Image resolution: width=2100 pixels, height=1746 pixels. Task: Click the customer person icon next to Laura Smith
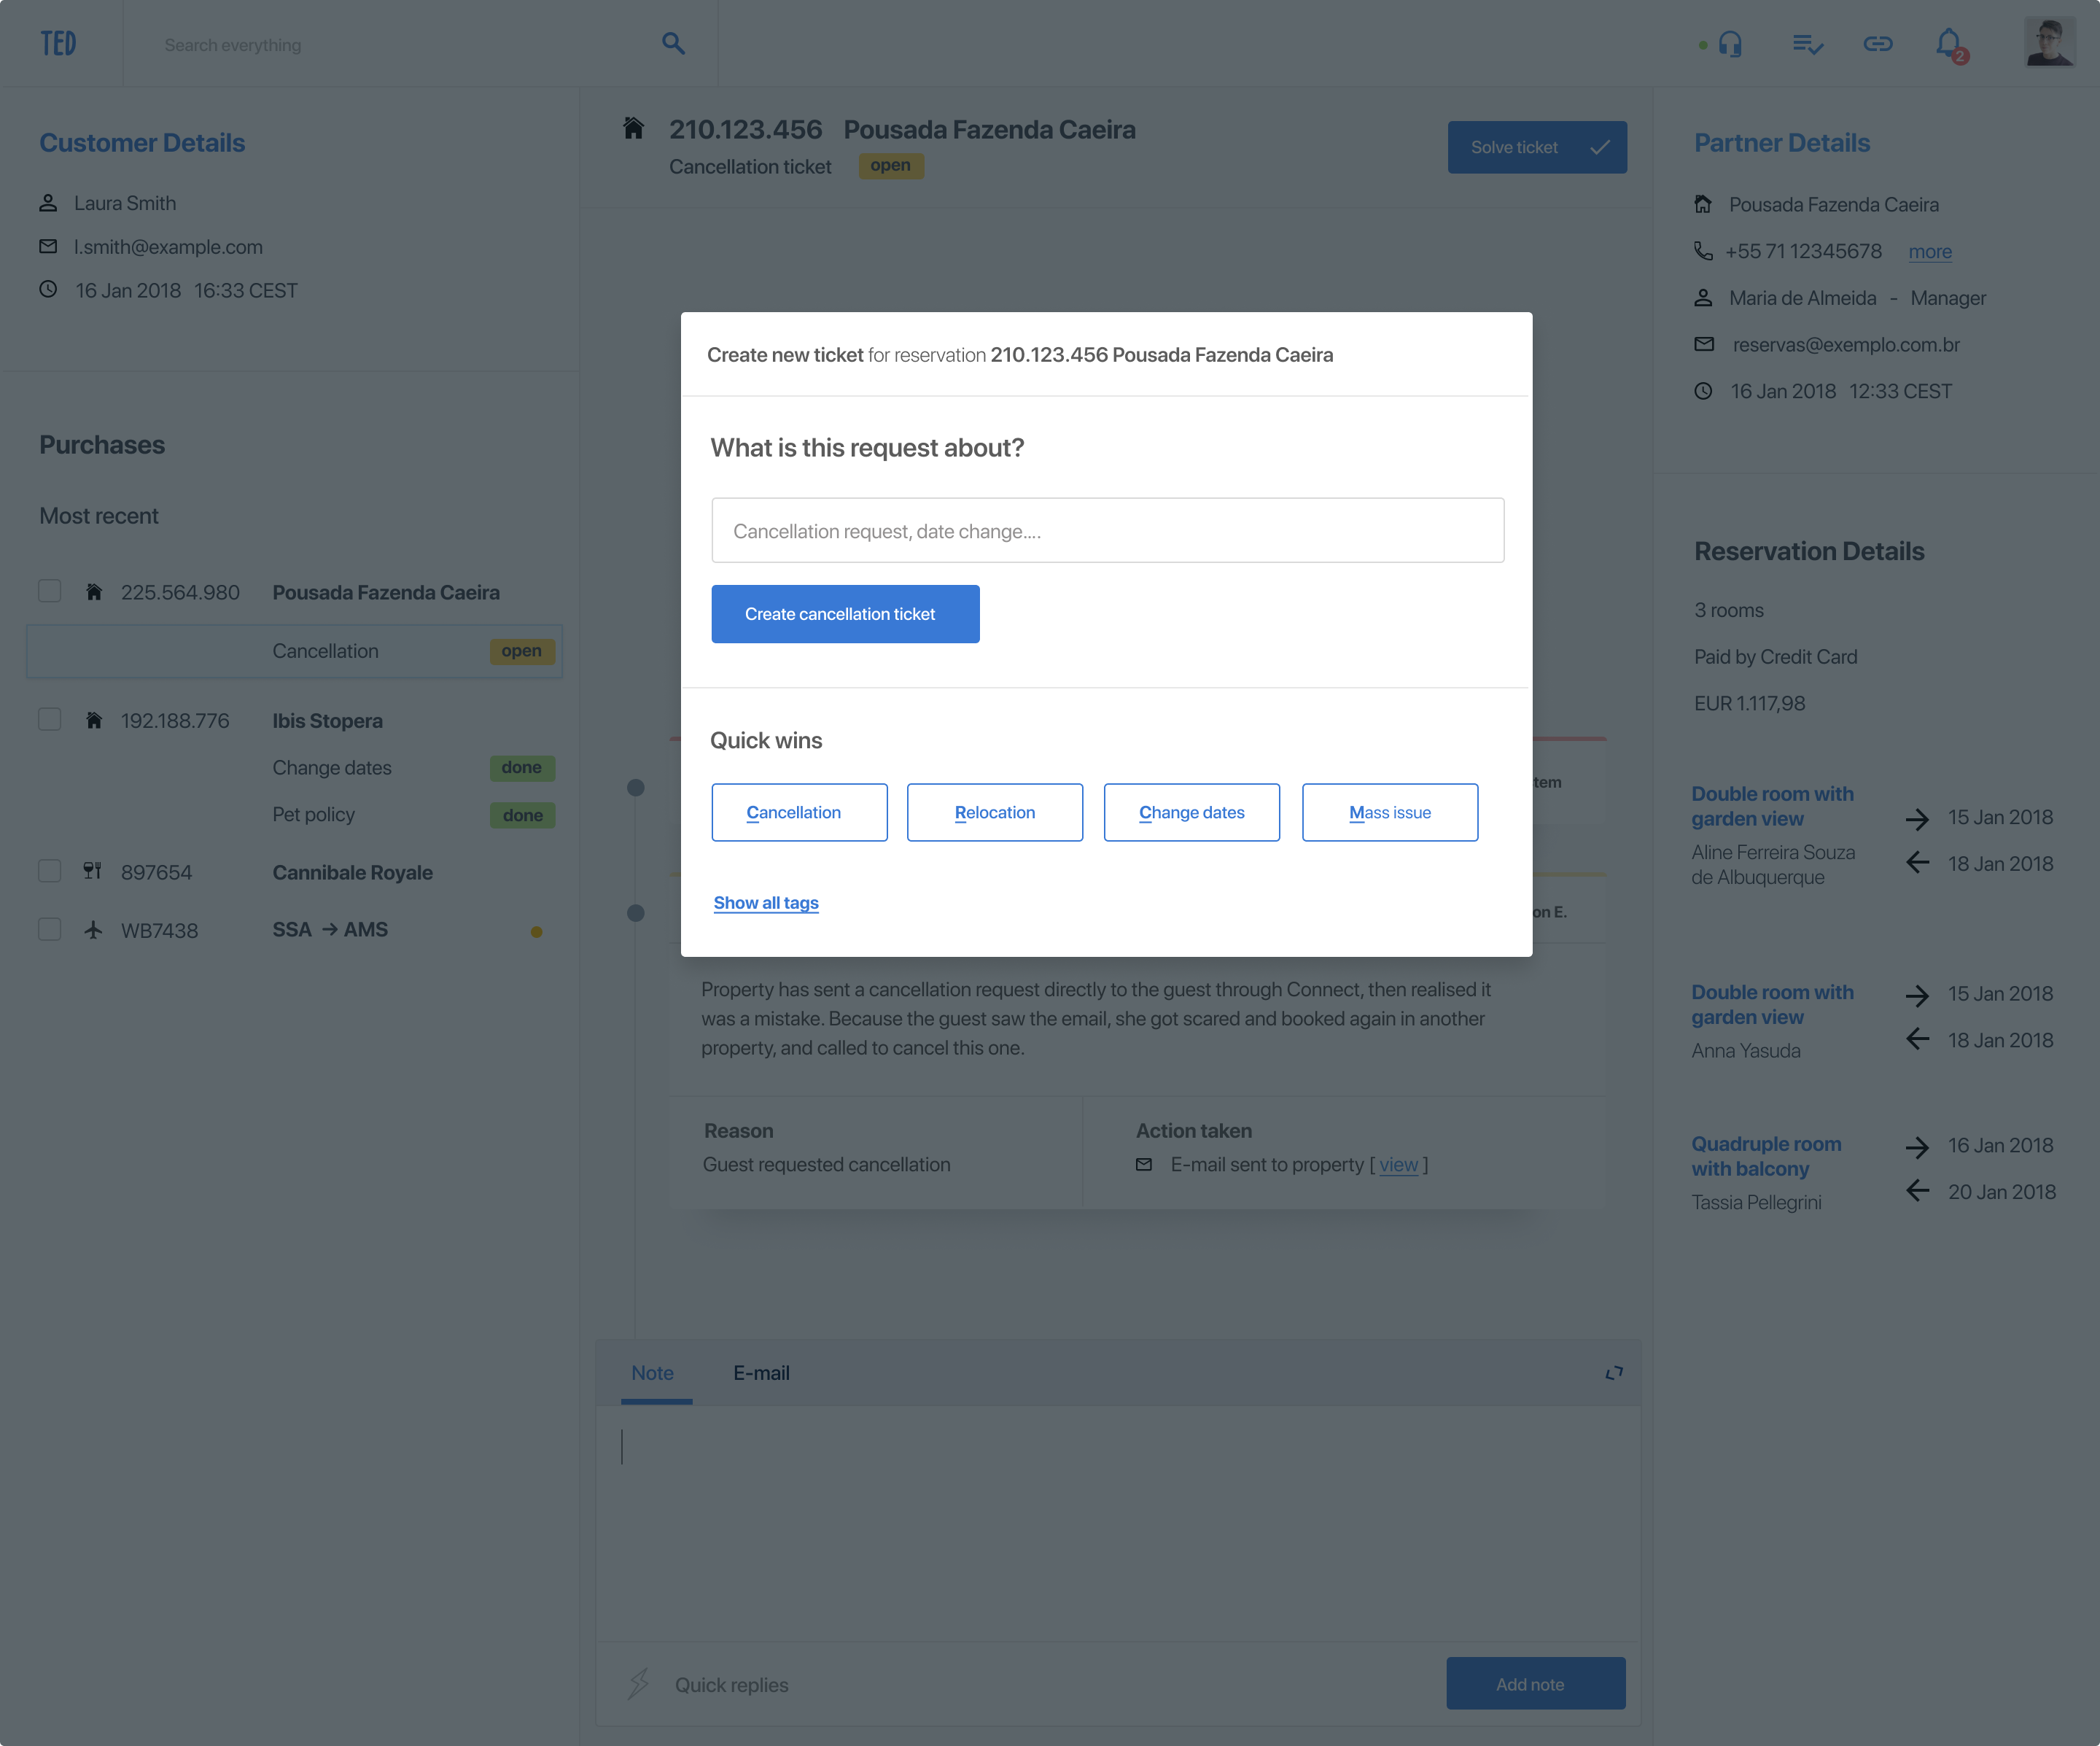pos(48,203)
